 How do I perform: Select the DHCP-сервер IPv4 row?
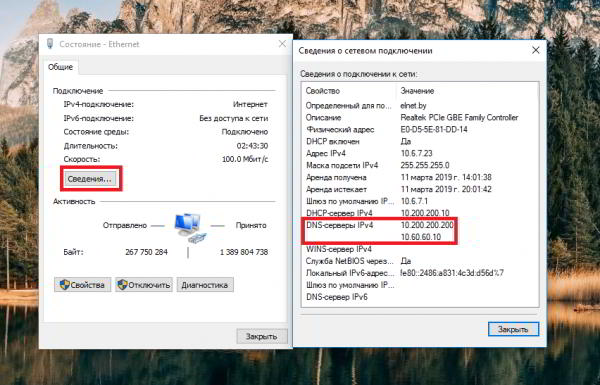420,213
